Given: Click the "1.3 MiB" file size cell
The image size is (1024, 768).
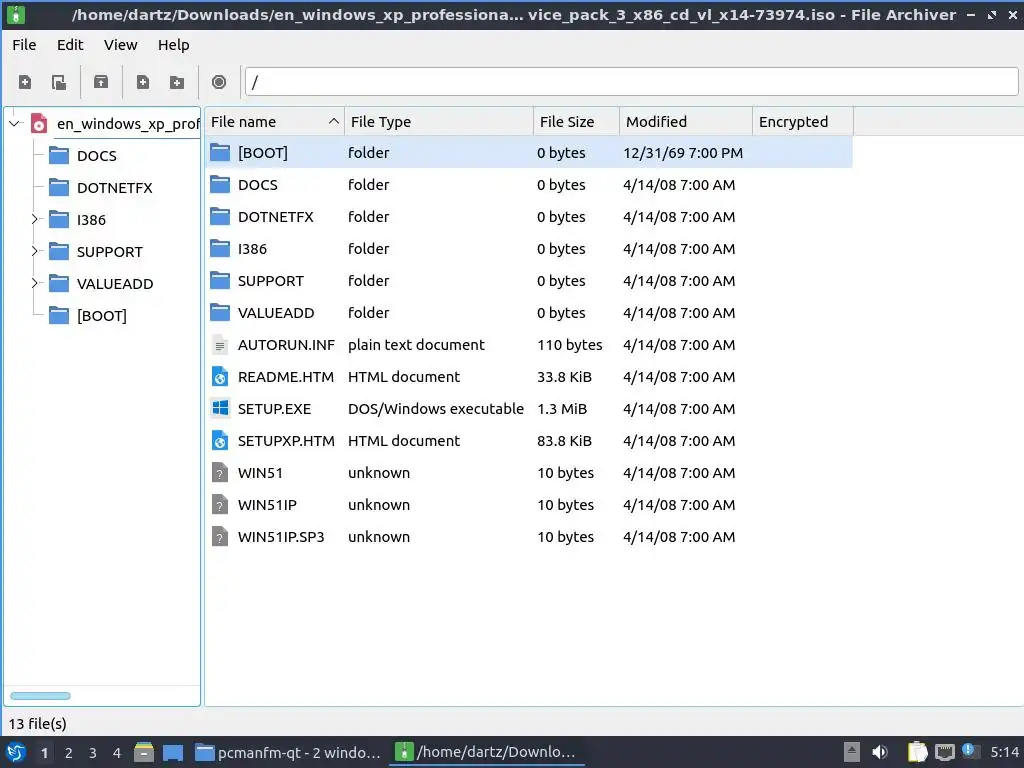Looking at the screenshot, I should point(562,409).
